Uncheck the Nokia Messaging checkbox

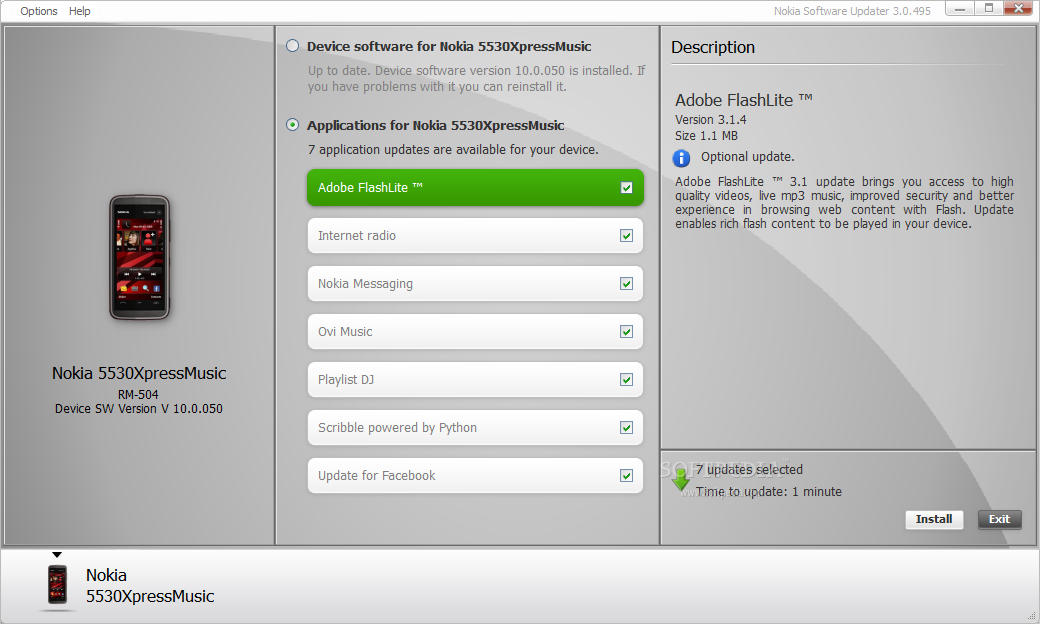coord(626,284)
